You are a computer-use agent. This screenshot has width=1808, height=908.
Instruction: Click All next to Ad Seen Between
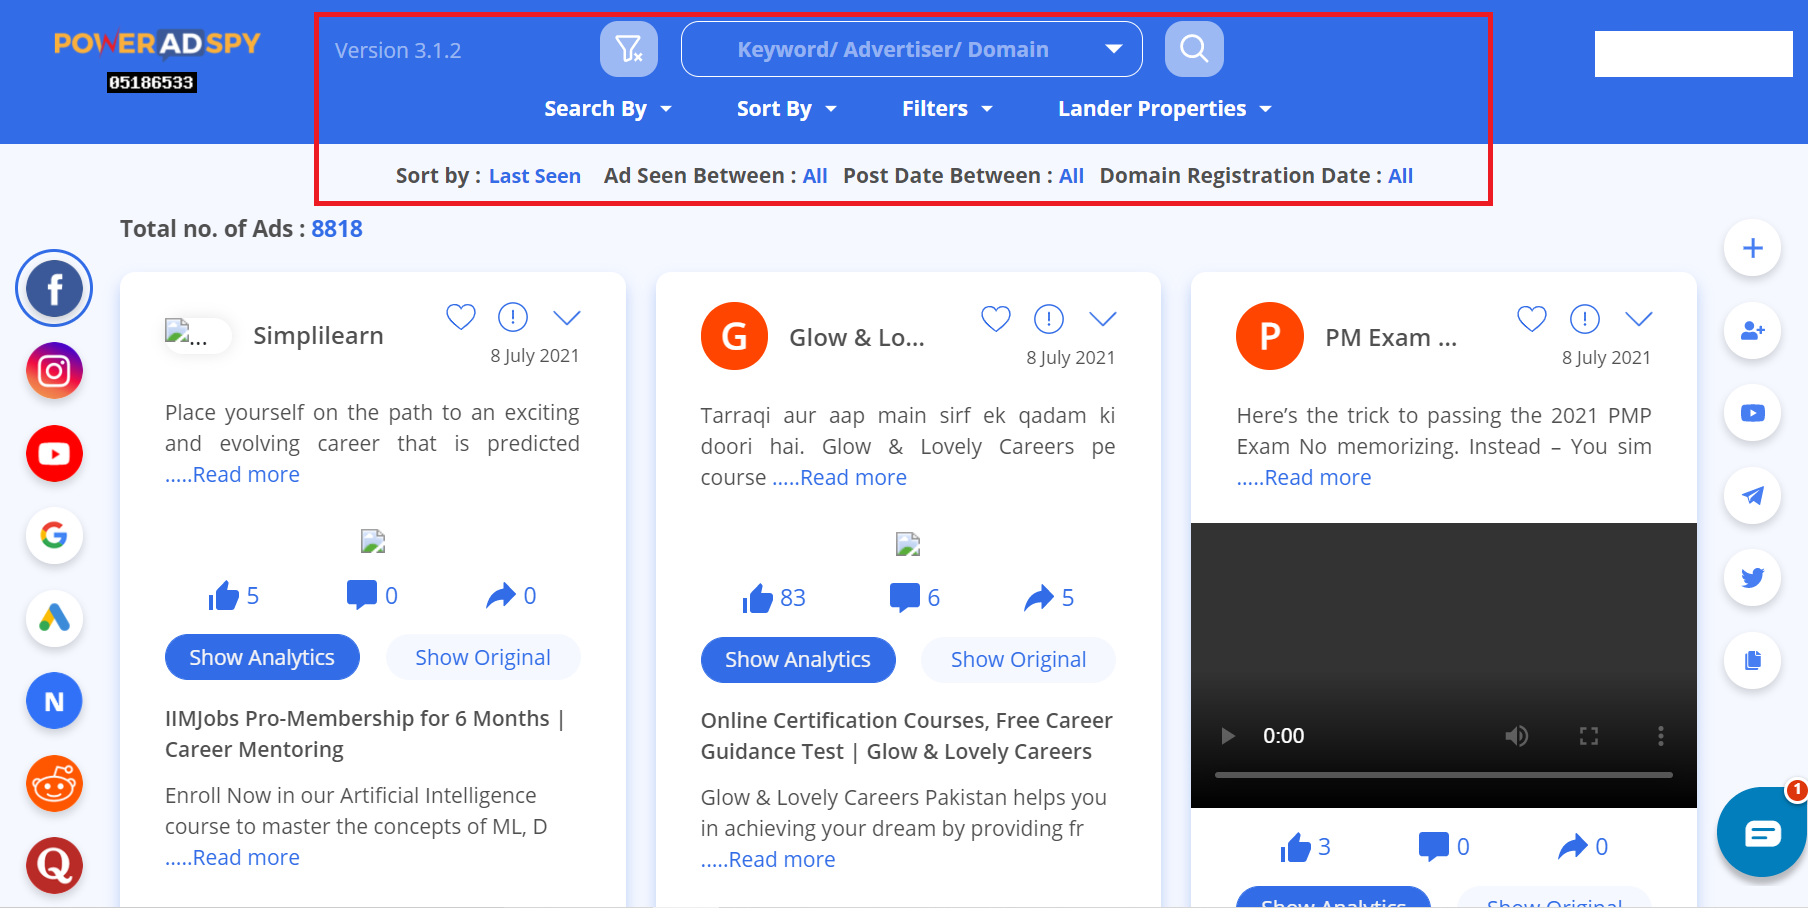815,176
